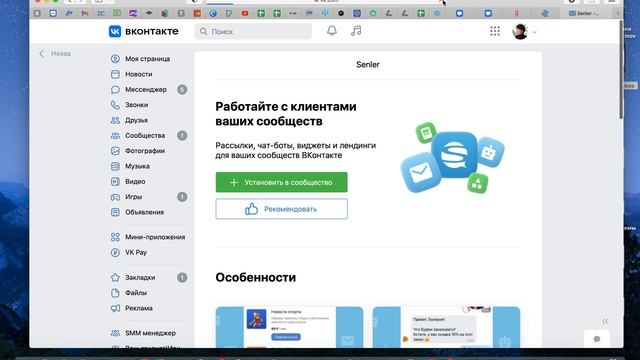The width and height of the screenshot is (640, 360).
Task: Open SMM менеджер in sidebar
Action: (x=143, y=333)
